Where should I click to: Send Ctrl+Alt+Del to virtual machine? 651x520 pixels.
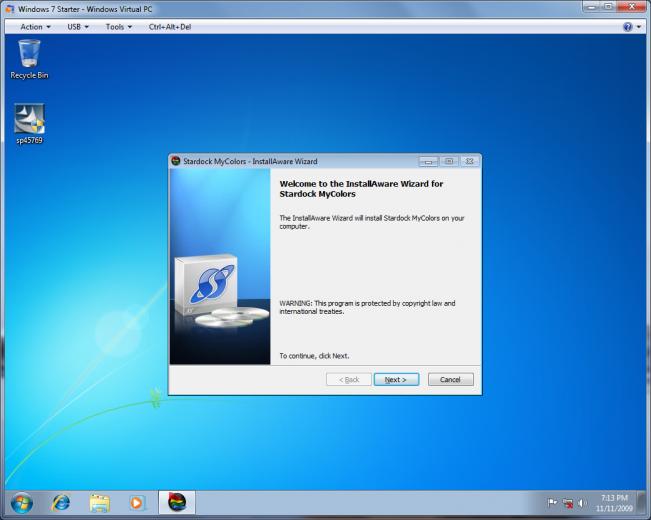[170, 27]
